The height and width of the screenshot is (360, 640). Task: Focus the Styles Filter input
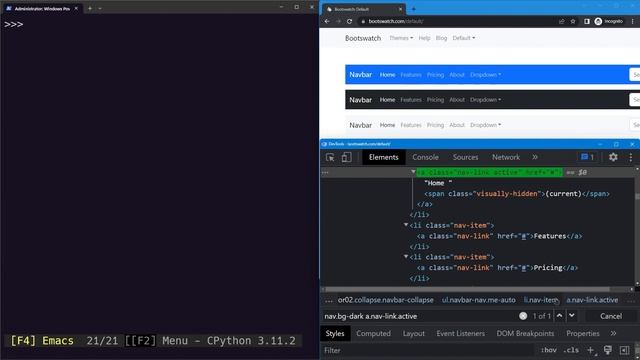[x=428, y=350]
